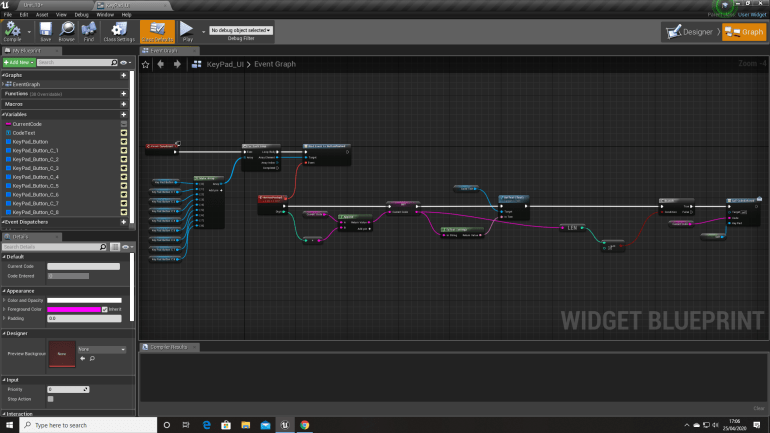770x433 pixels.
Task: Add a new graph with plus icon
Action: point(124,75)
